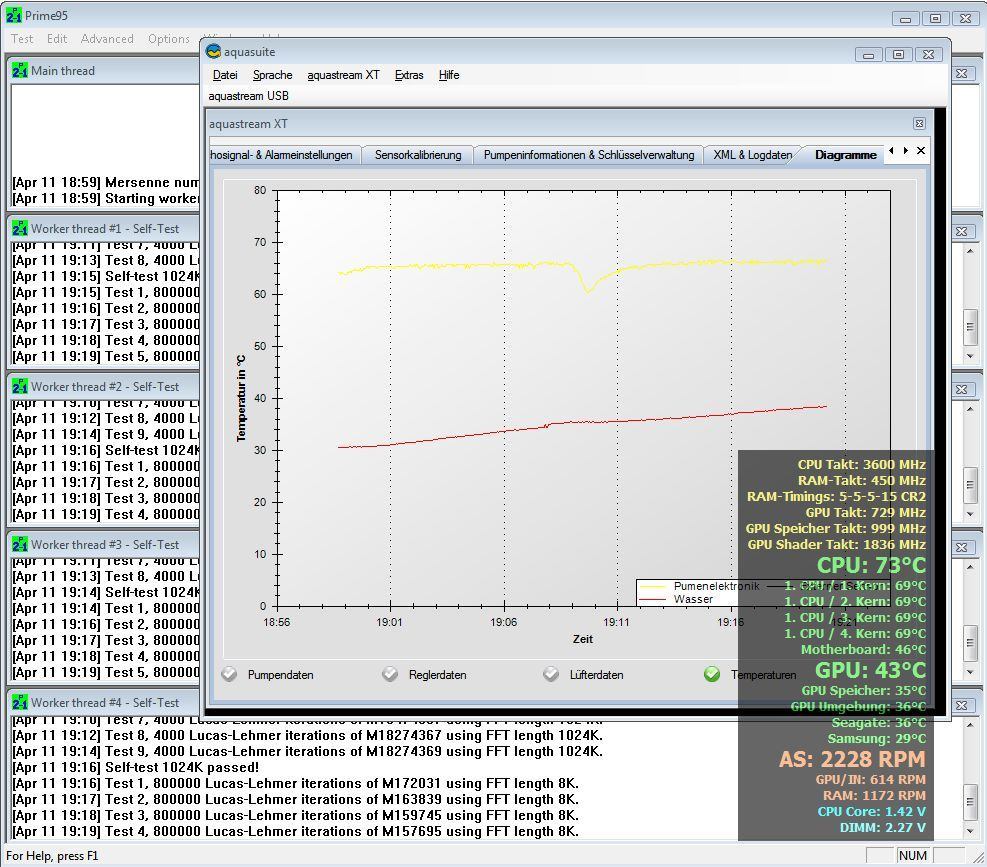Click Worker thread #2 scrollbar thumb
The width and height of the screenshot is (987, 867).
click(x=970, y=485)
